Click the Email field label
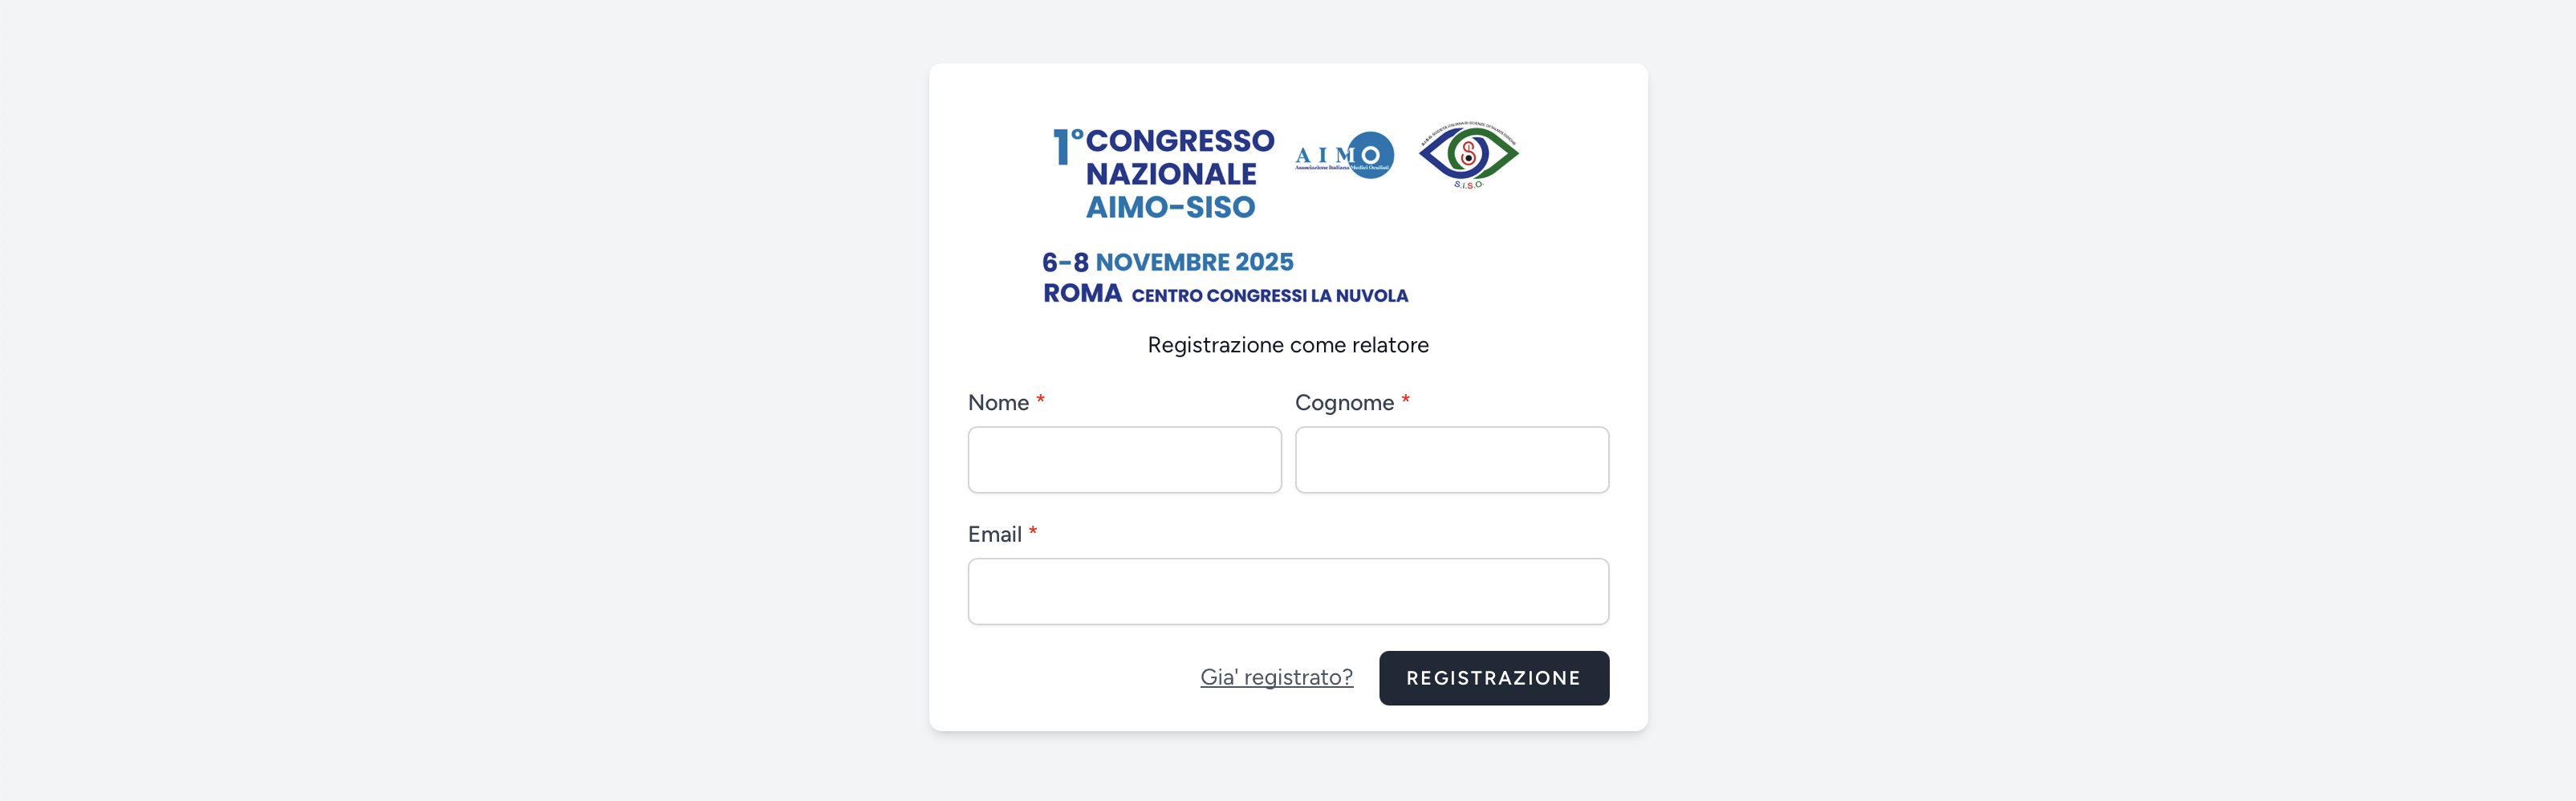 tap(994, 534)
